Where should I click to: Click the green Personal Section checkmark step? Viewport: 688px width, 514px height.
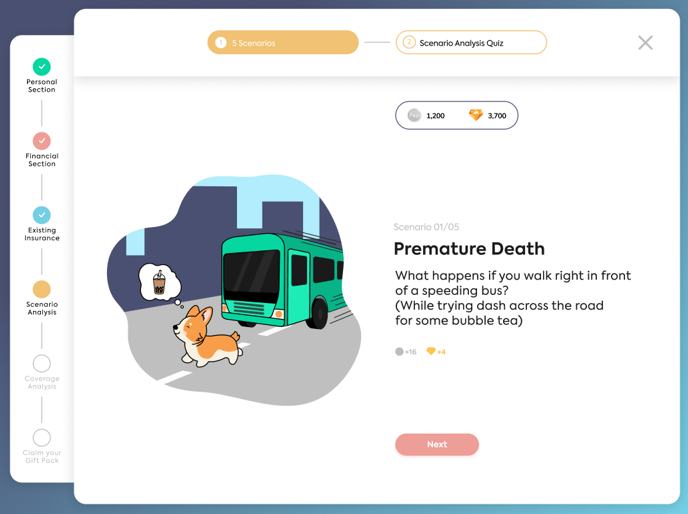click(41, 66)
